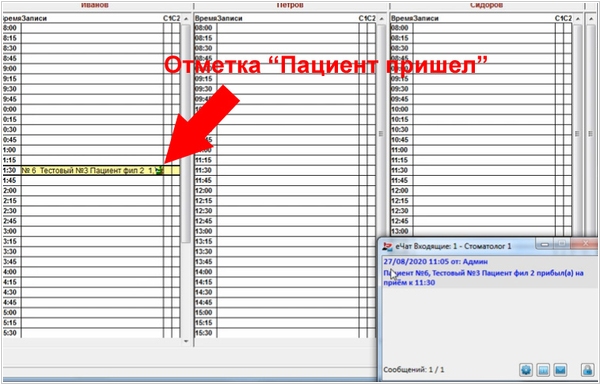The image size is (600, 384).
Task: Open the Сидоров doctor column header
Action: pos(487,5)
